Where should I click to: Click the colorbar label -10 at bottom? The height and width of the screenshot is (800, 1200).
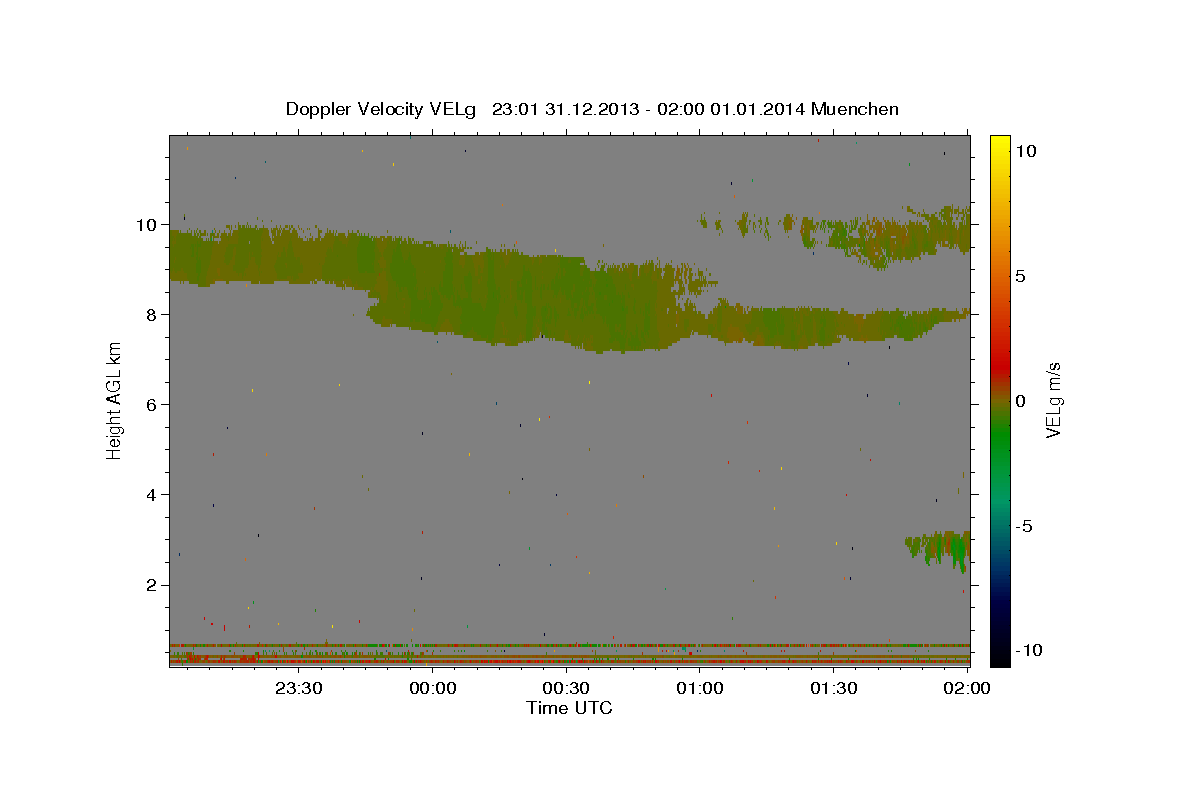[x=1028, y=650]
